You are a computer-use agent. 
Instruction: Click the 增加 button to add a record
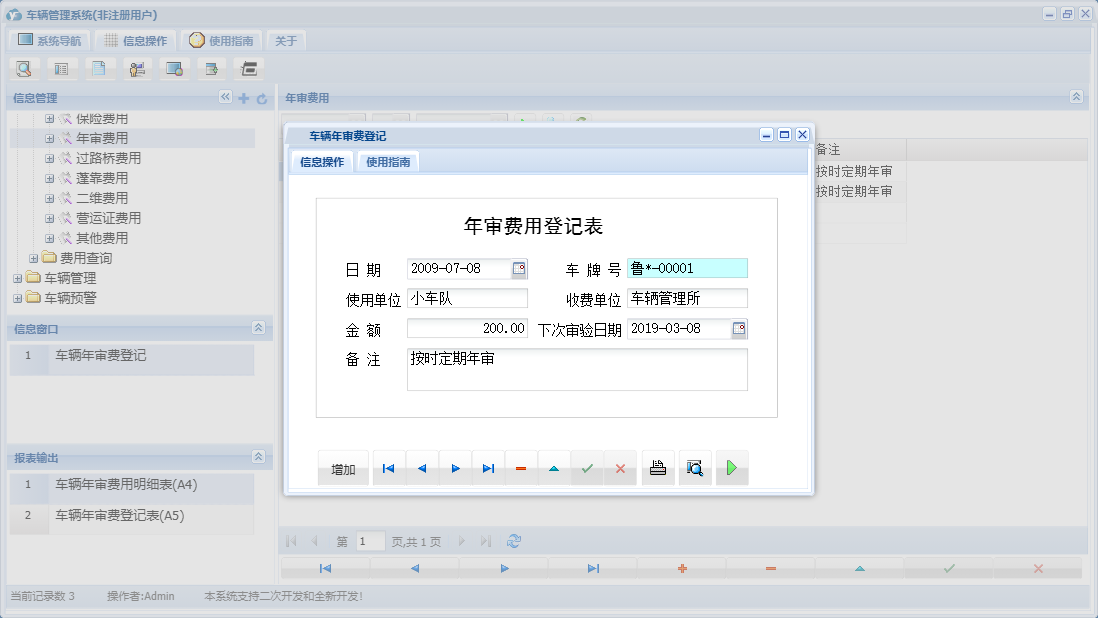coord(343,467)
